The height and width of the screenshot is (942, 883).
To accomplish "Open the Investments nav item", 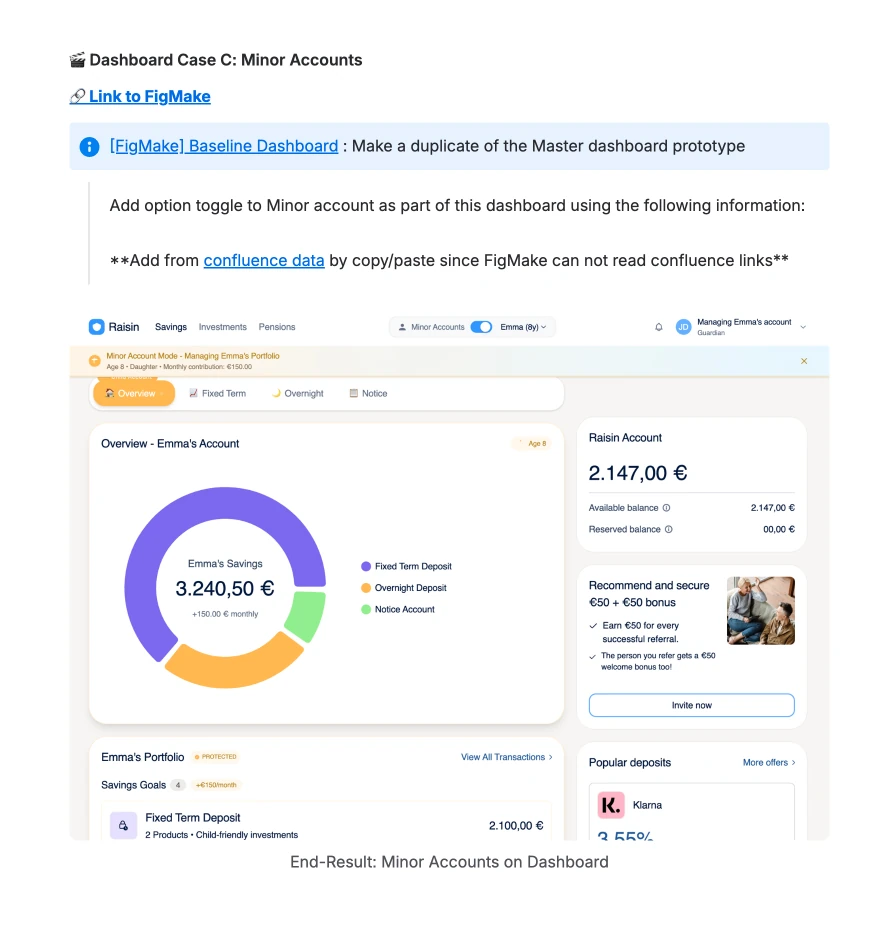I will click(222, 327).
